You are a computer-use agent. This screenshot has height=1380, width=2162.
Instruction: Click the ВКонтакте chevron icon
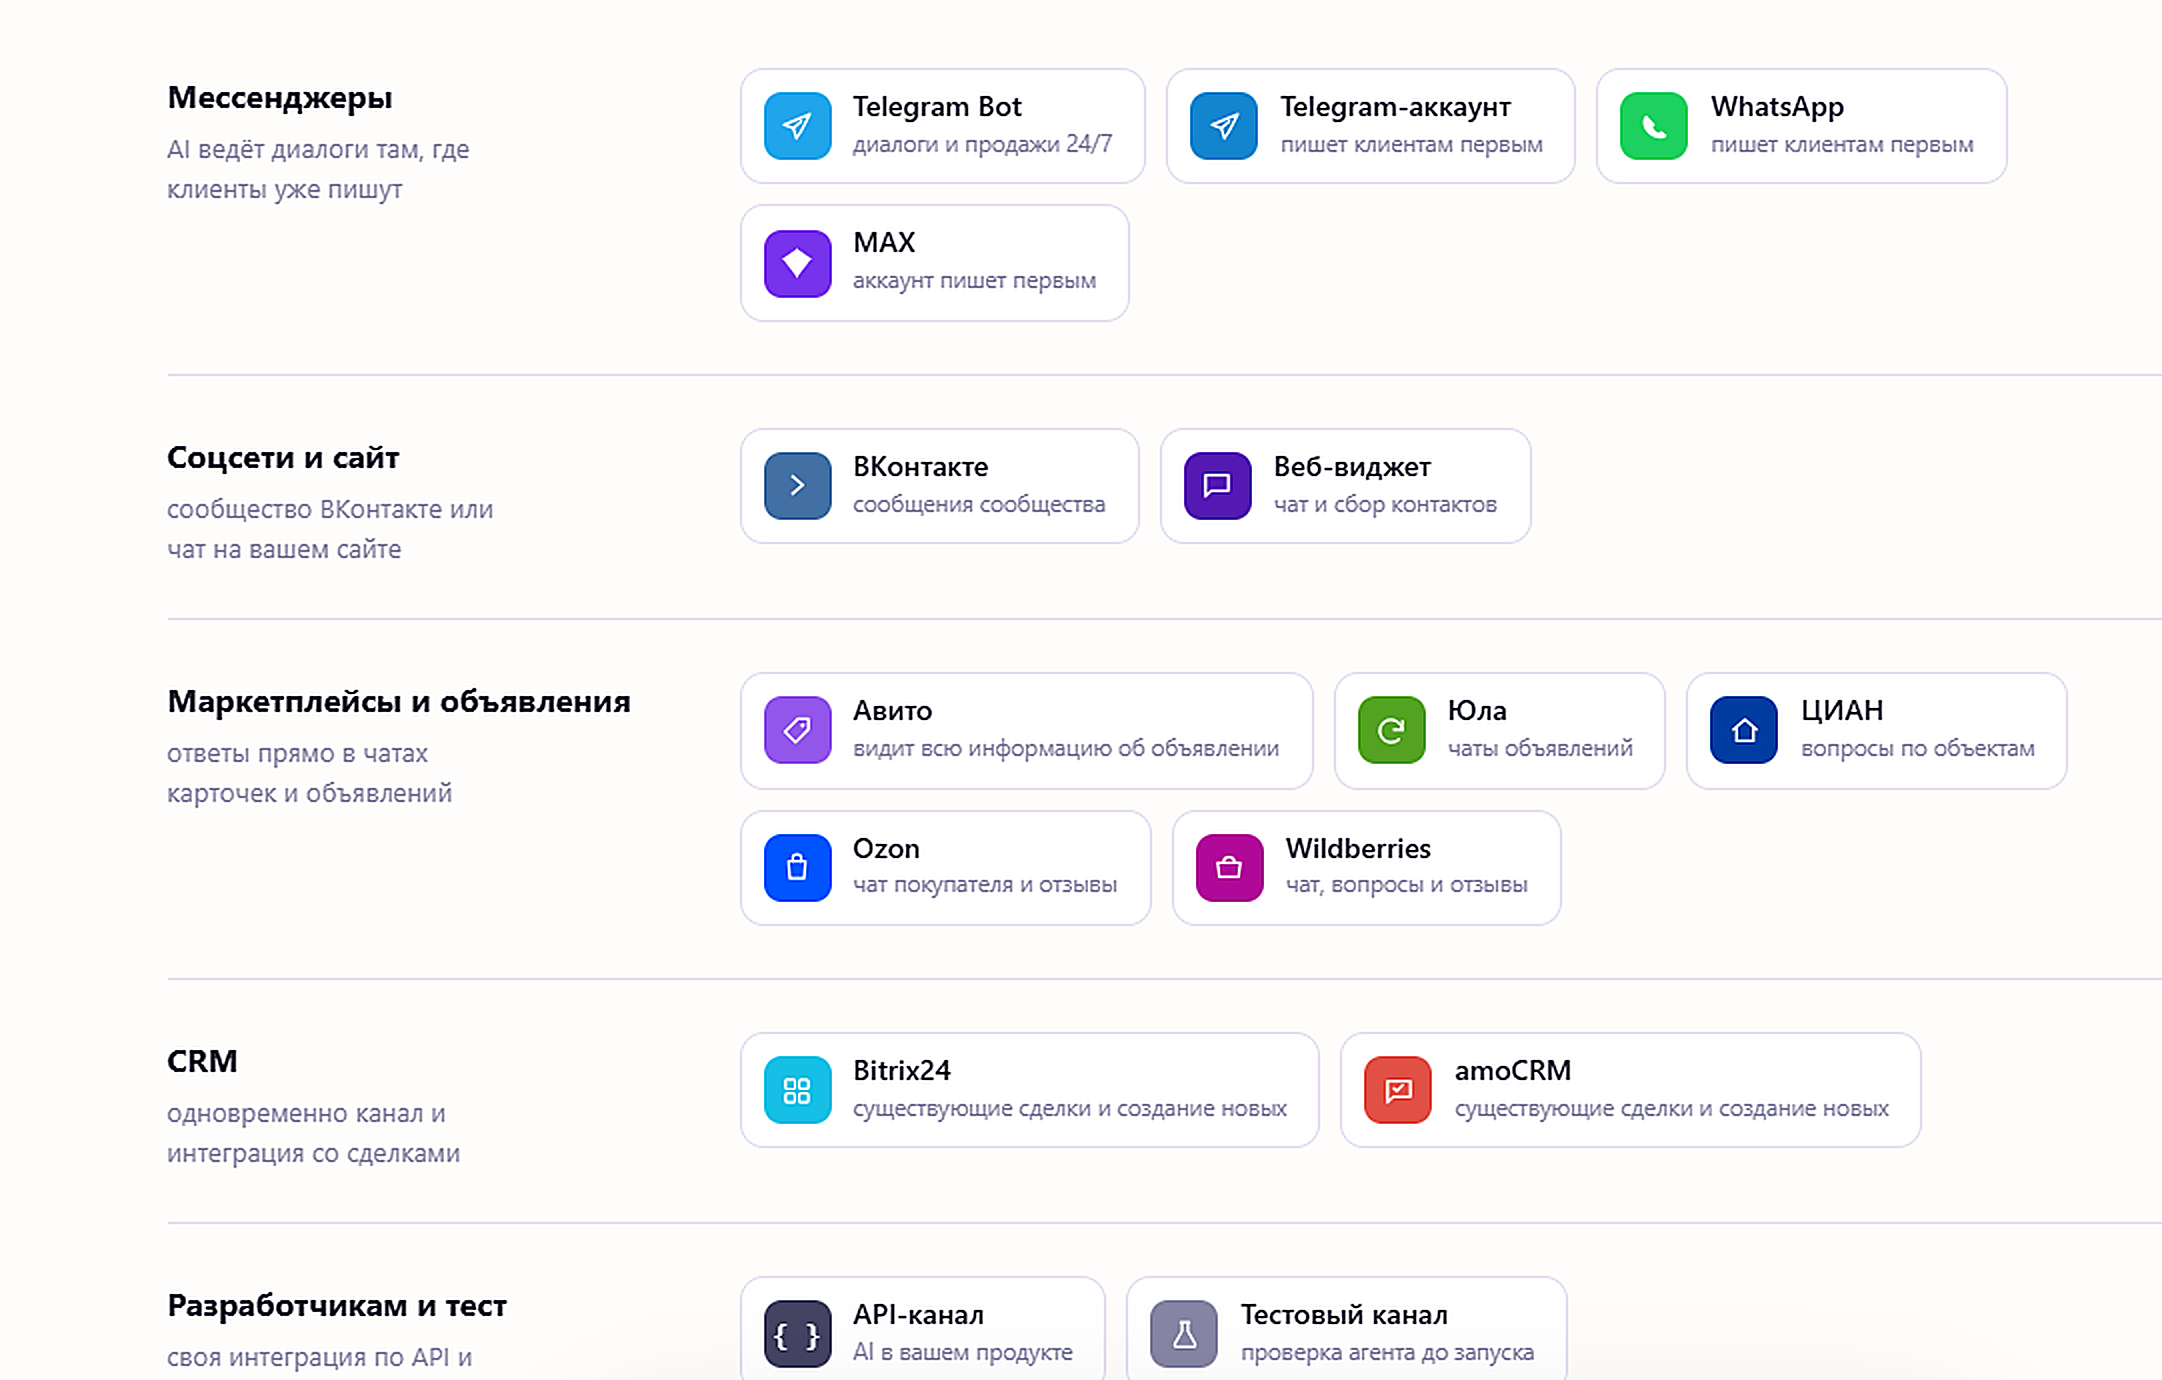(797, 486)
